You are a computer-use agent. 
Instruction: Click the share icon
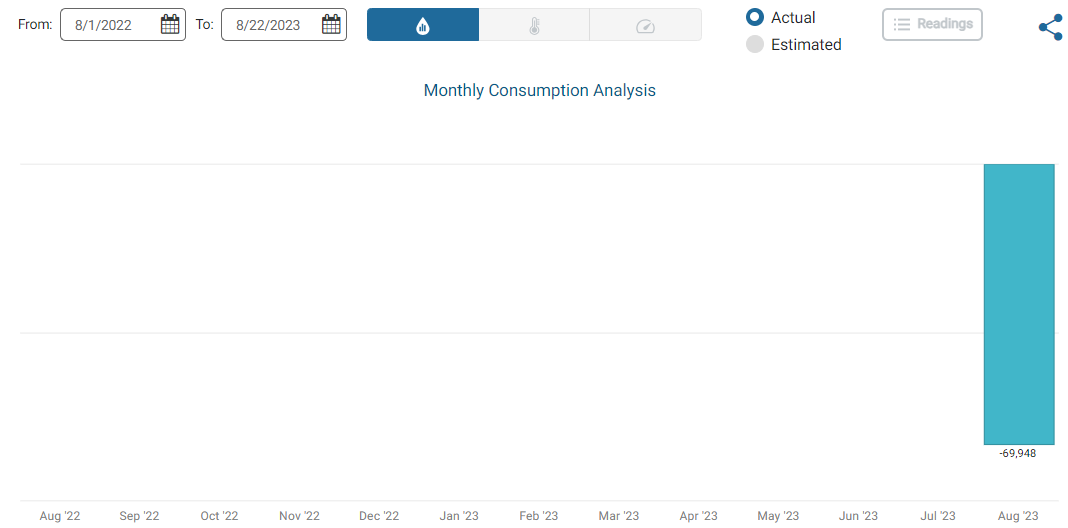pyautogui.click(x=1050, y=27)
